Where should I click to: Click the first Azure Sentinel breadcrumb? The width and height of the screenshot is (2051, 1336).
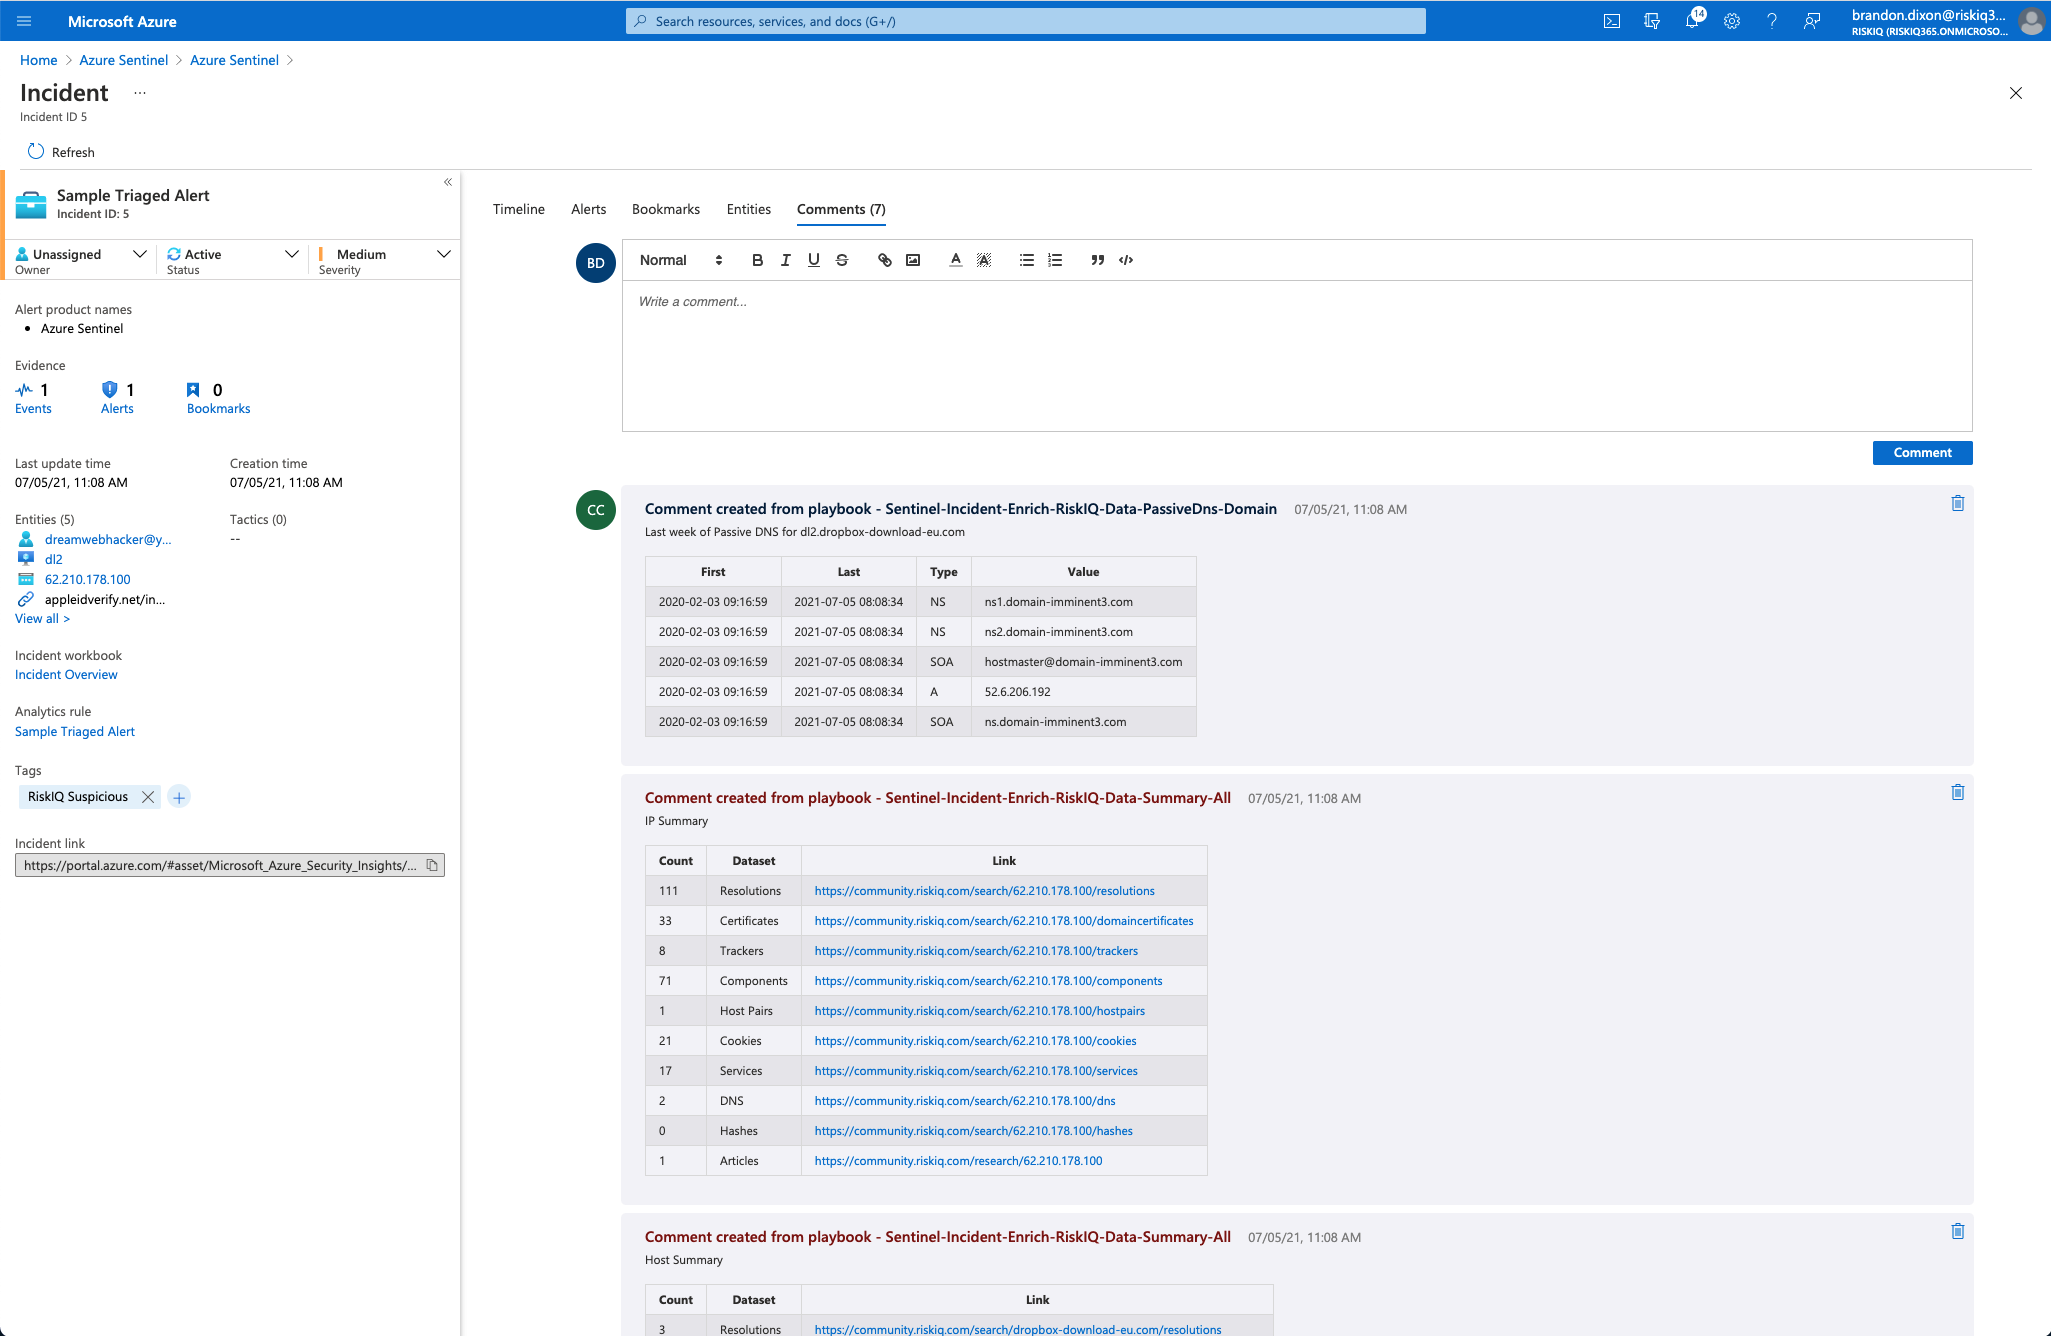coord(124,60)
